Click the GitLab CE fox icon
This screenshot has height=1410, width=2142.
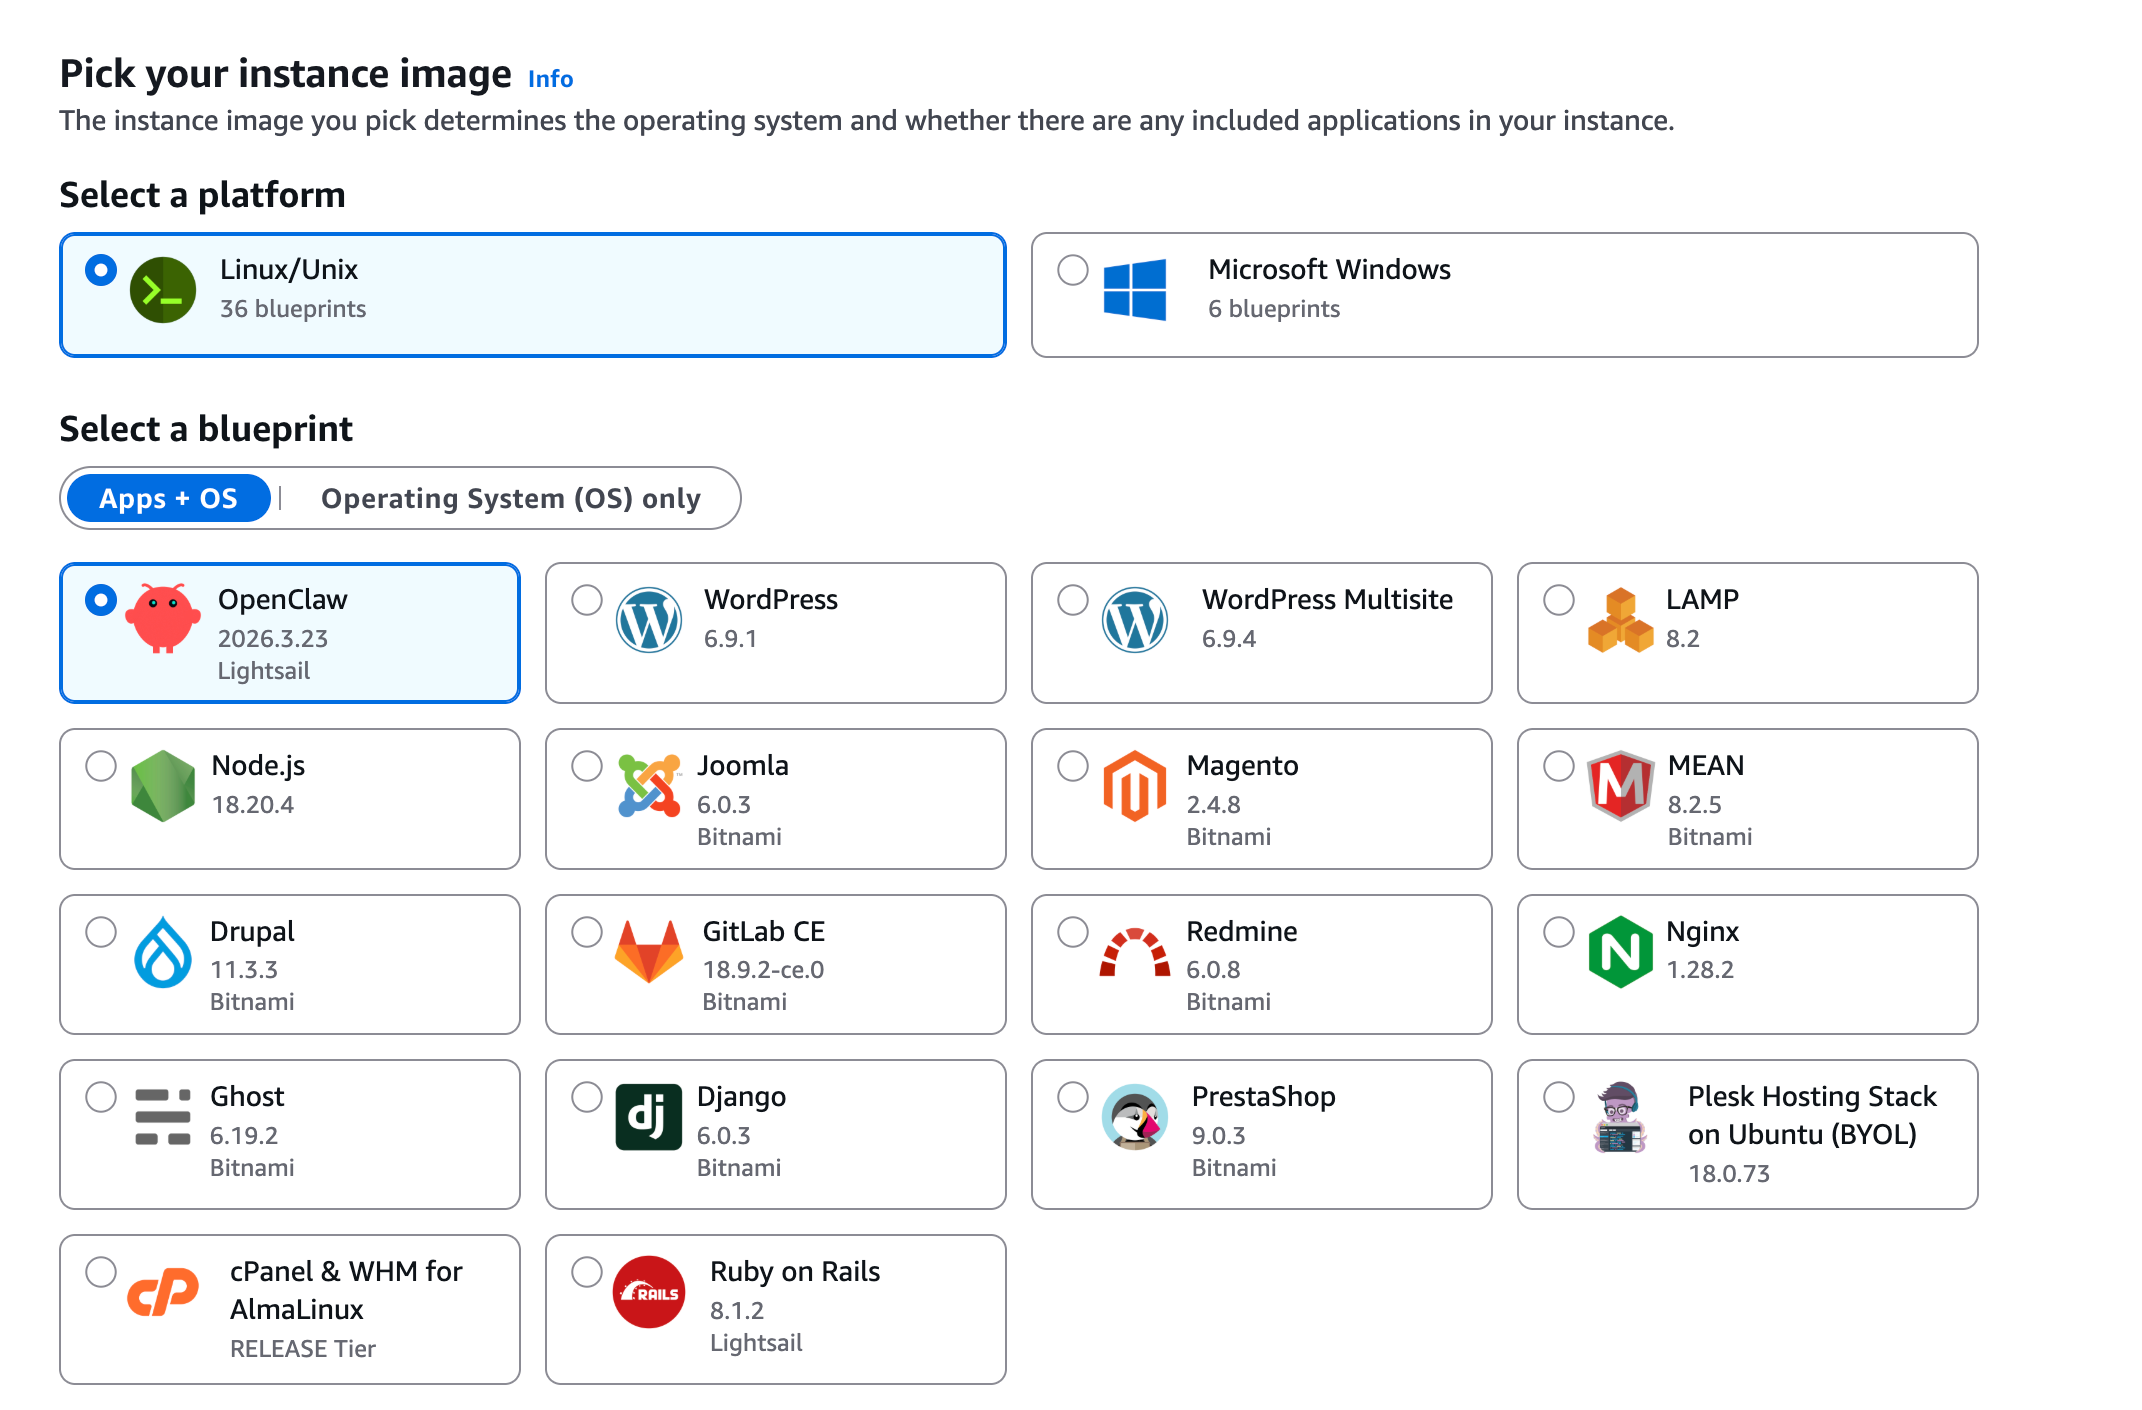click(x=649, y=951)
